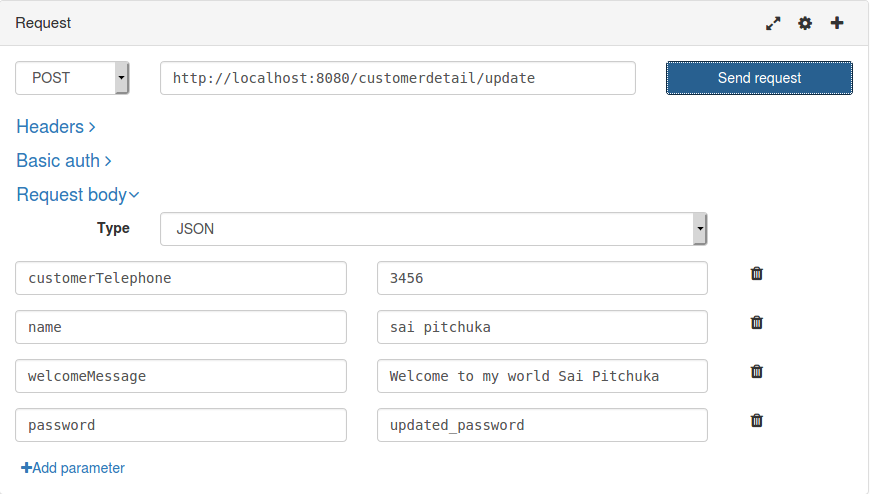Expand the Headers section
This screenshot has height=494, width=871.
click(x=56, y=127)
